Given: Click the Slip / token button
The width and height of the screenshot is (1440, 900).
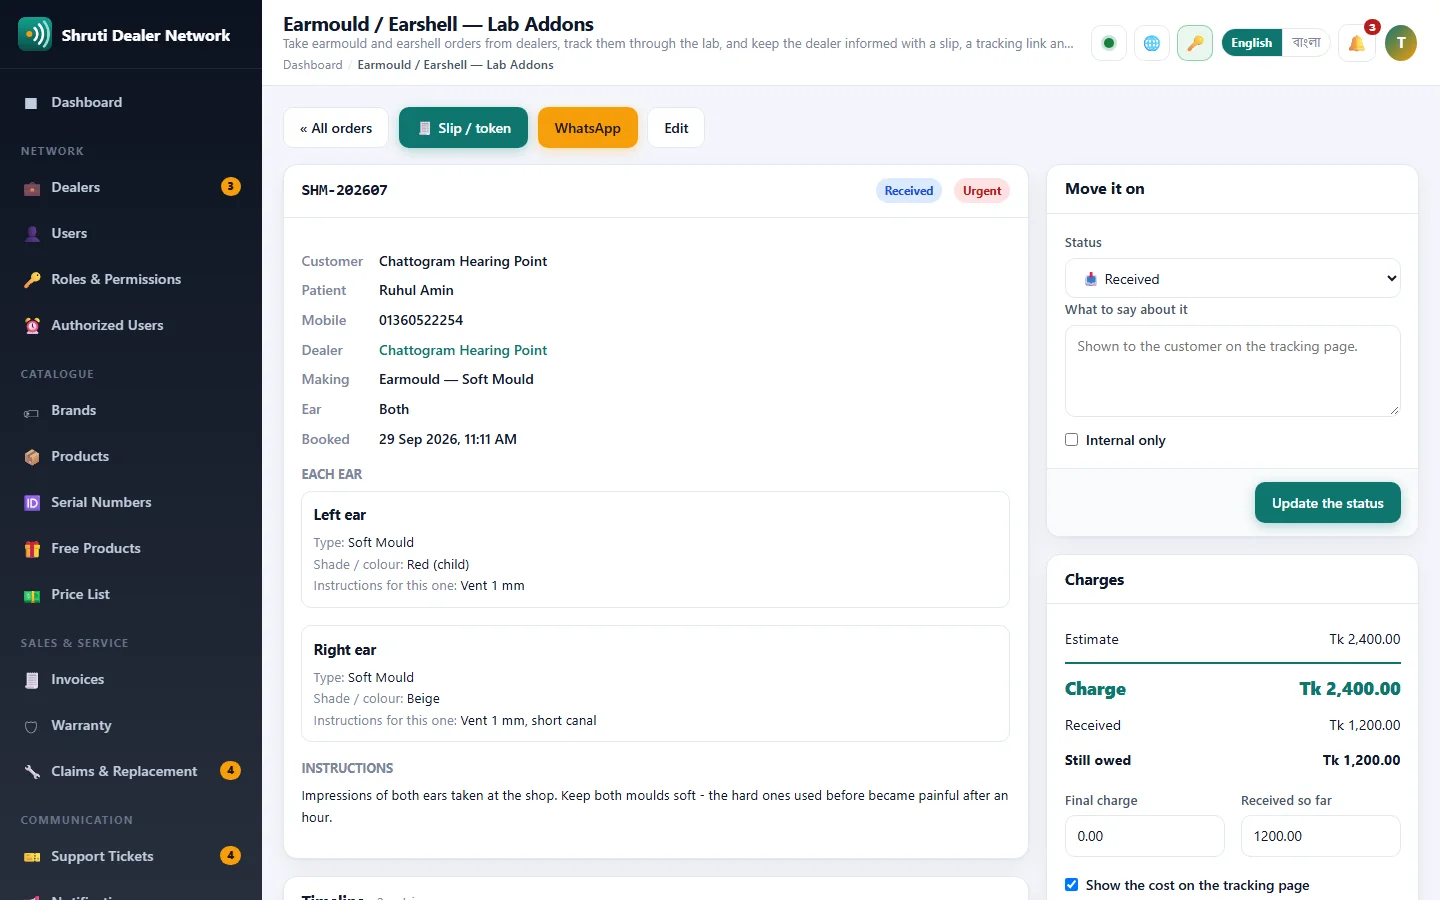Looking at the screenshot, I should (463, 128).
